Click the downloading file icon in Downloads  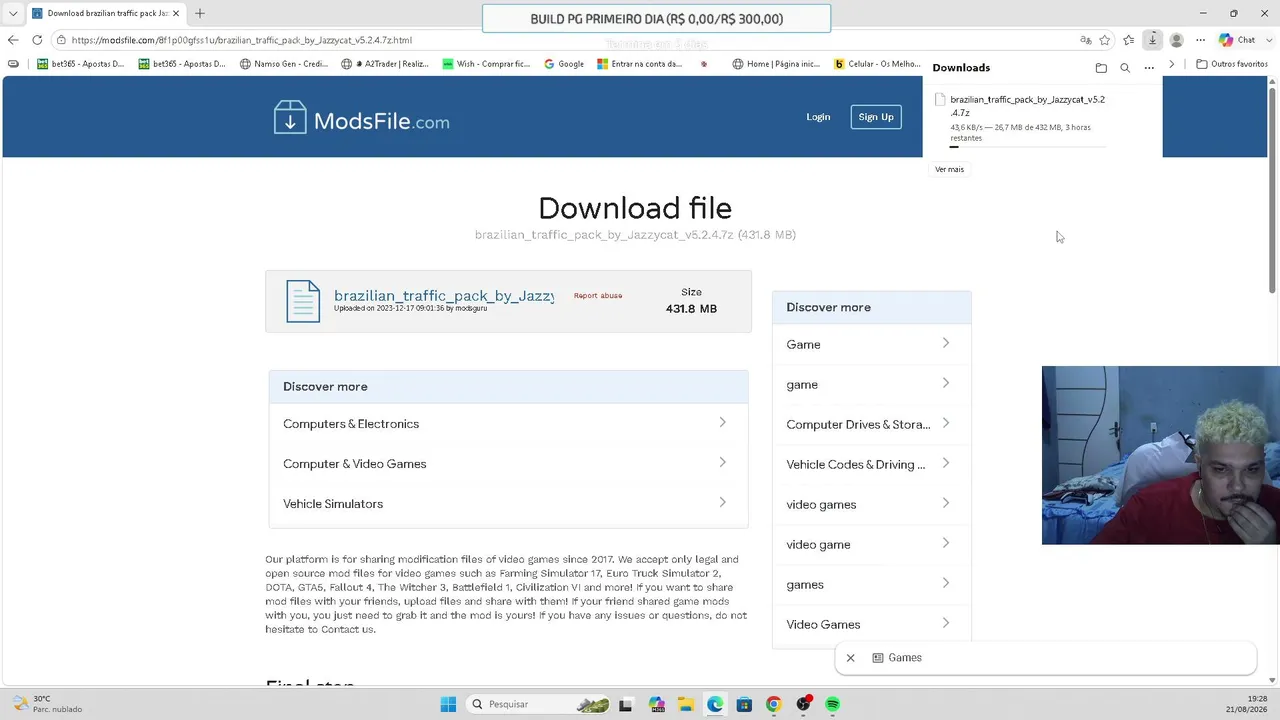point(940,100)
